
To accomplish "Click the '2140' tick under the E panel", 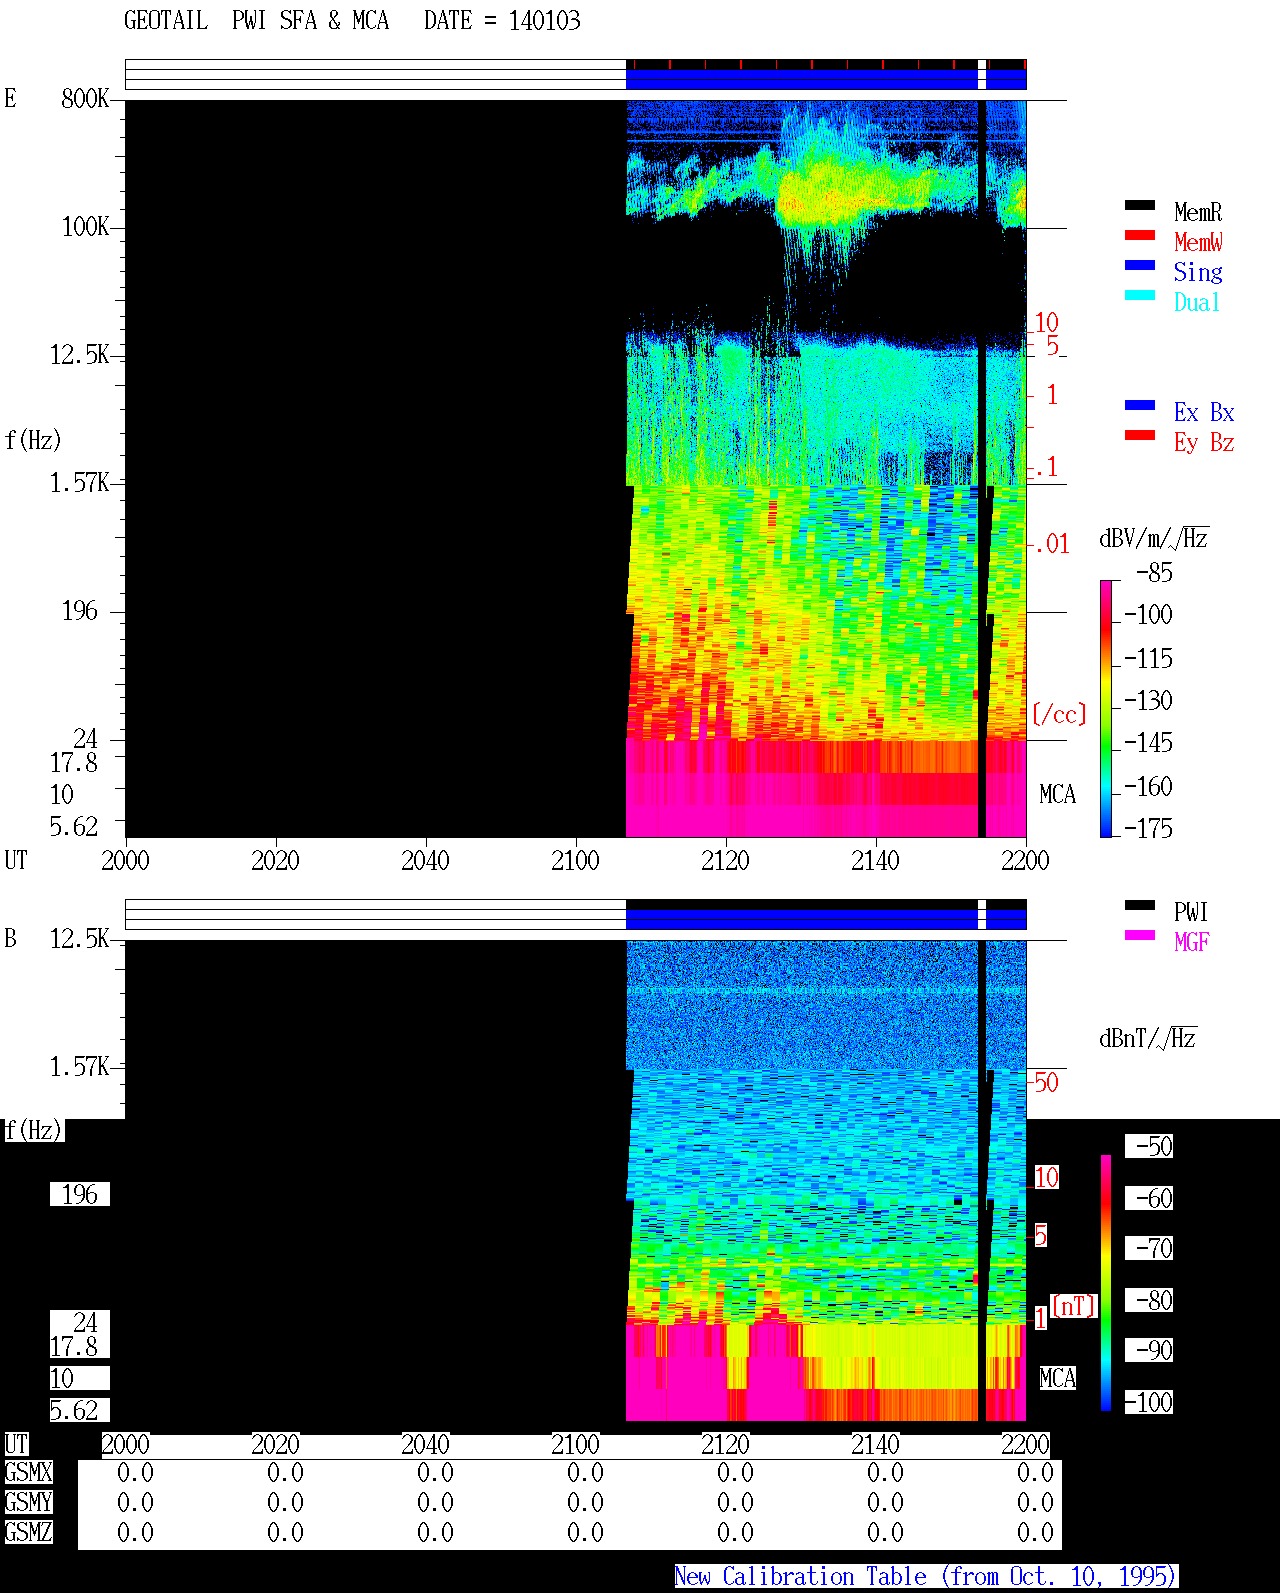I will [x=875, y=860].
